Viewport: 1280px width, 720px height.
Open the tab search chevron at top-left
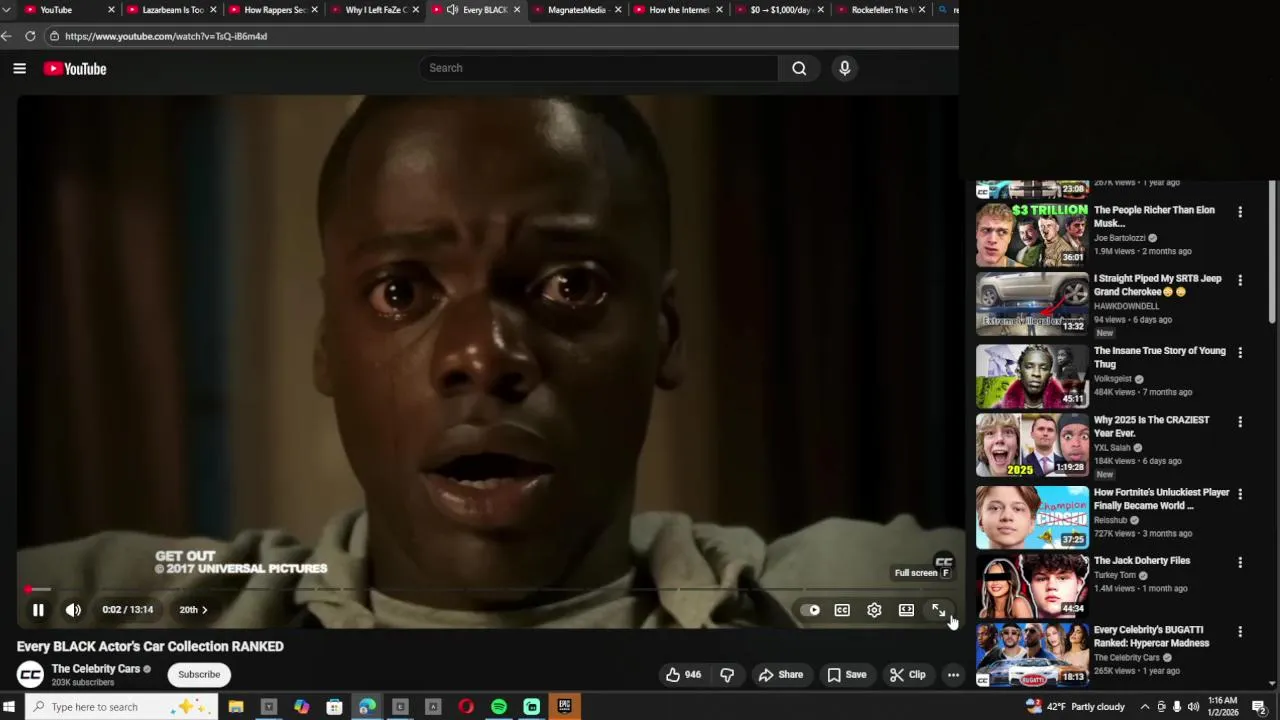pyautogui.click(x=6, y=10)
